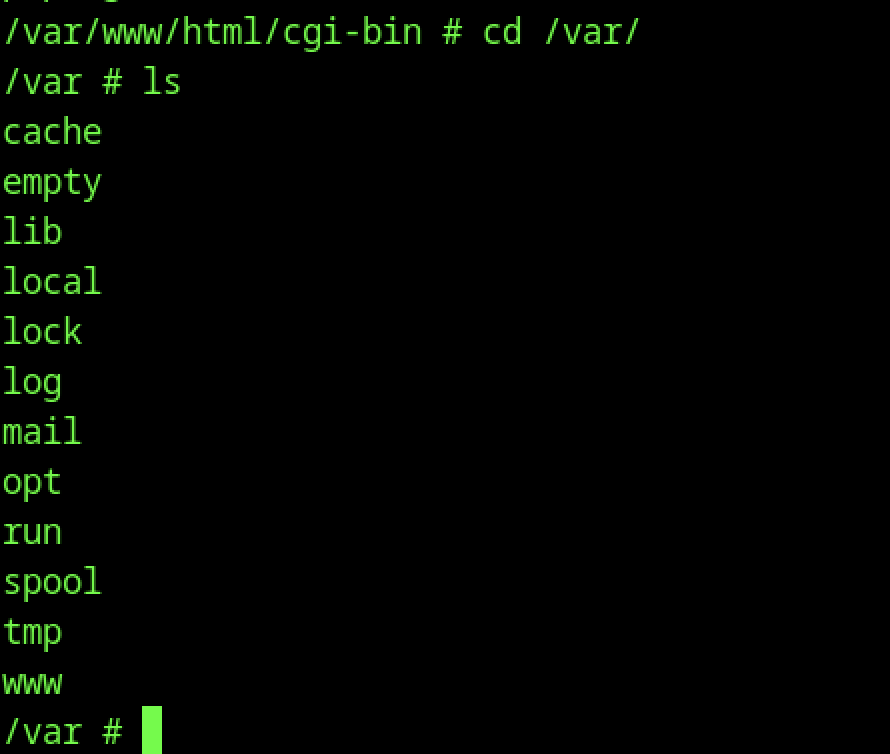Select the 'log' directory name
Screen dimensions: 890x754
pyautogui.click(x=32, y=383)
